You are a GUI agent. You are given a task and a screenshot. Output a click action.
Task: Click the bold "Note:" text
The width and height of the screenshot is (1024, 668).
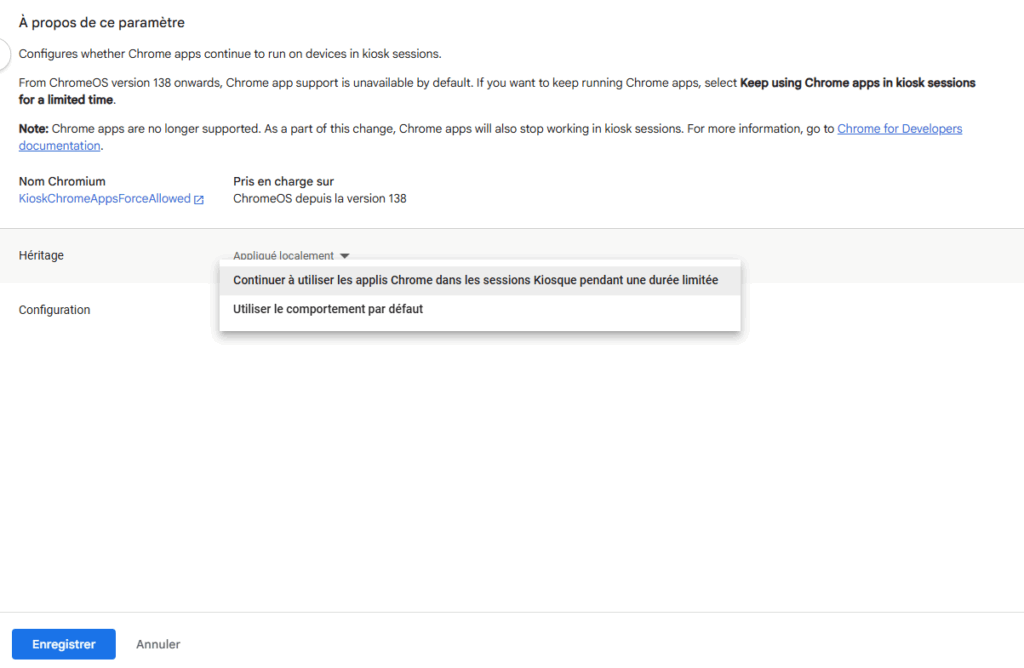pyautogui.click(x=34, y=129)
